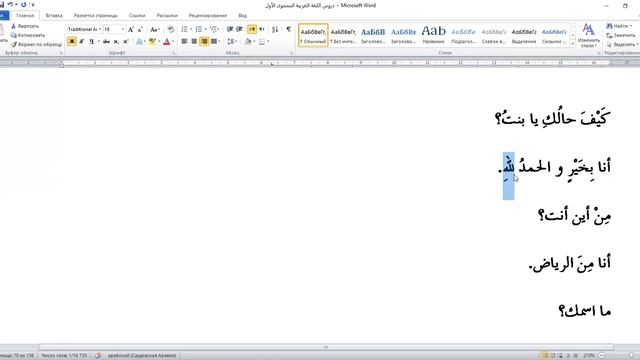
Task: Click the Increase Indent icon
Action: tap(239, 29)
